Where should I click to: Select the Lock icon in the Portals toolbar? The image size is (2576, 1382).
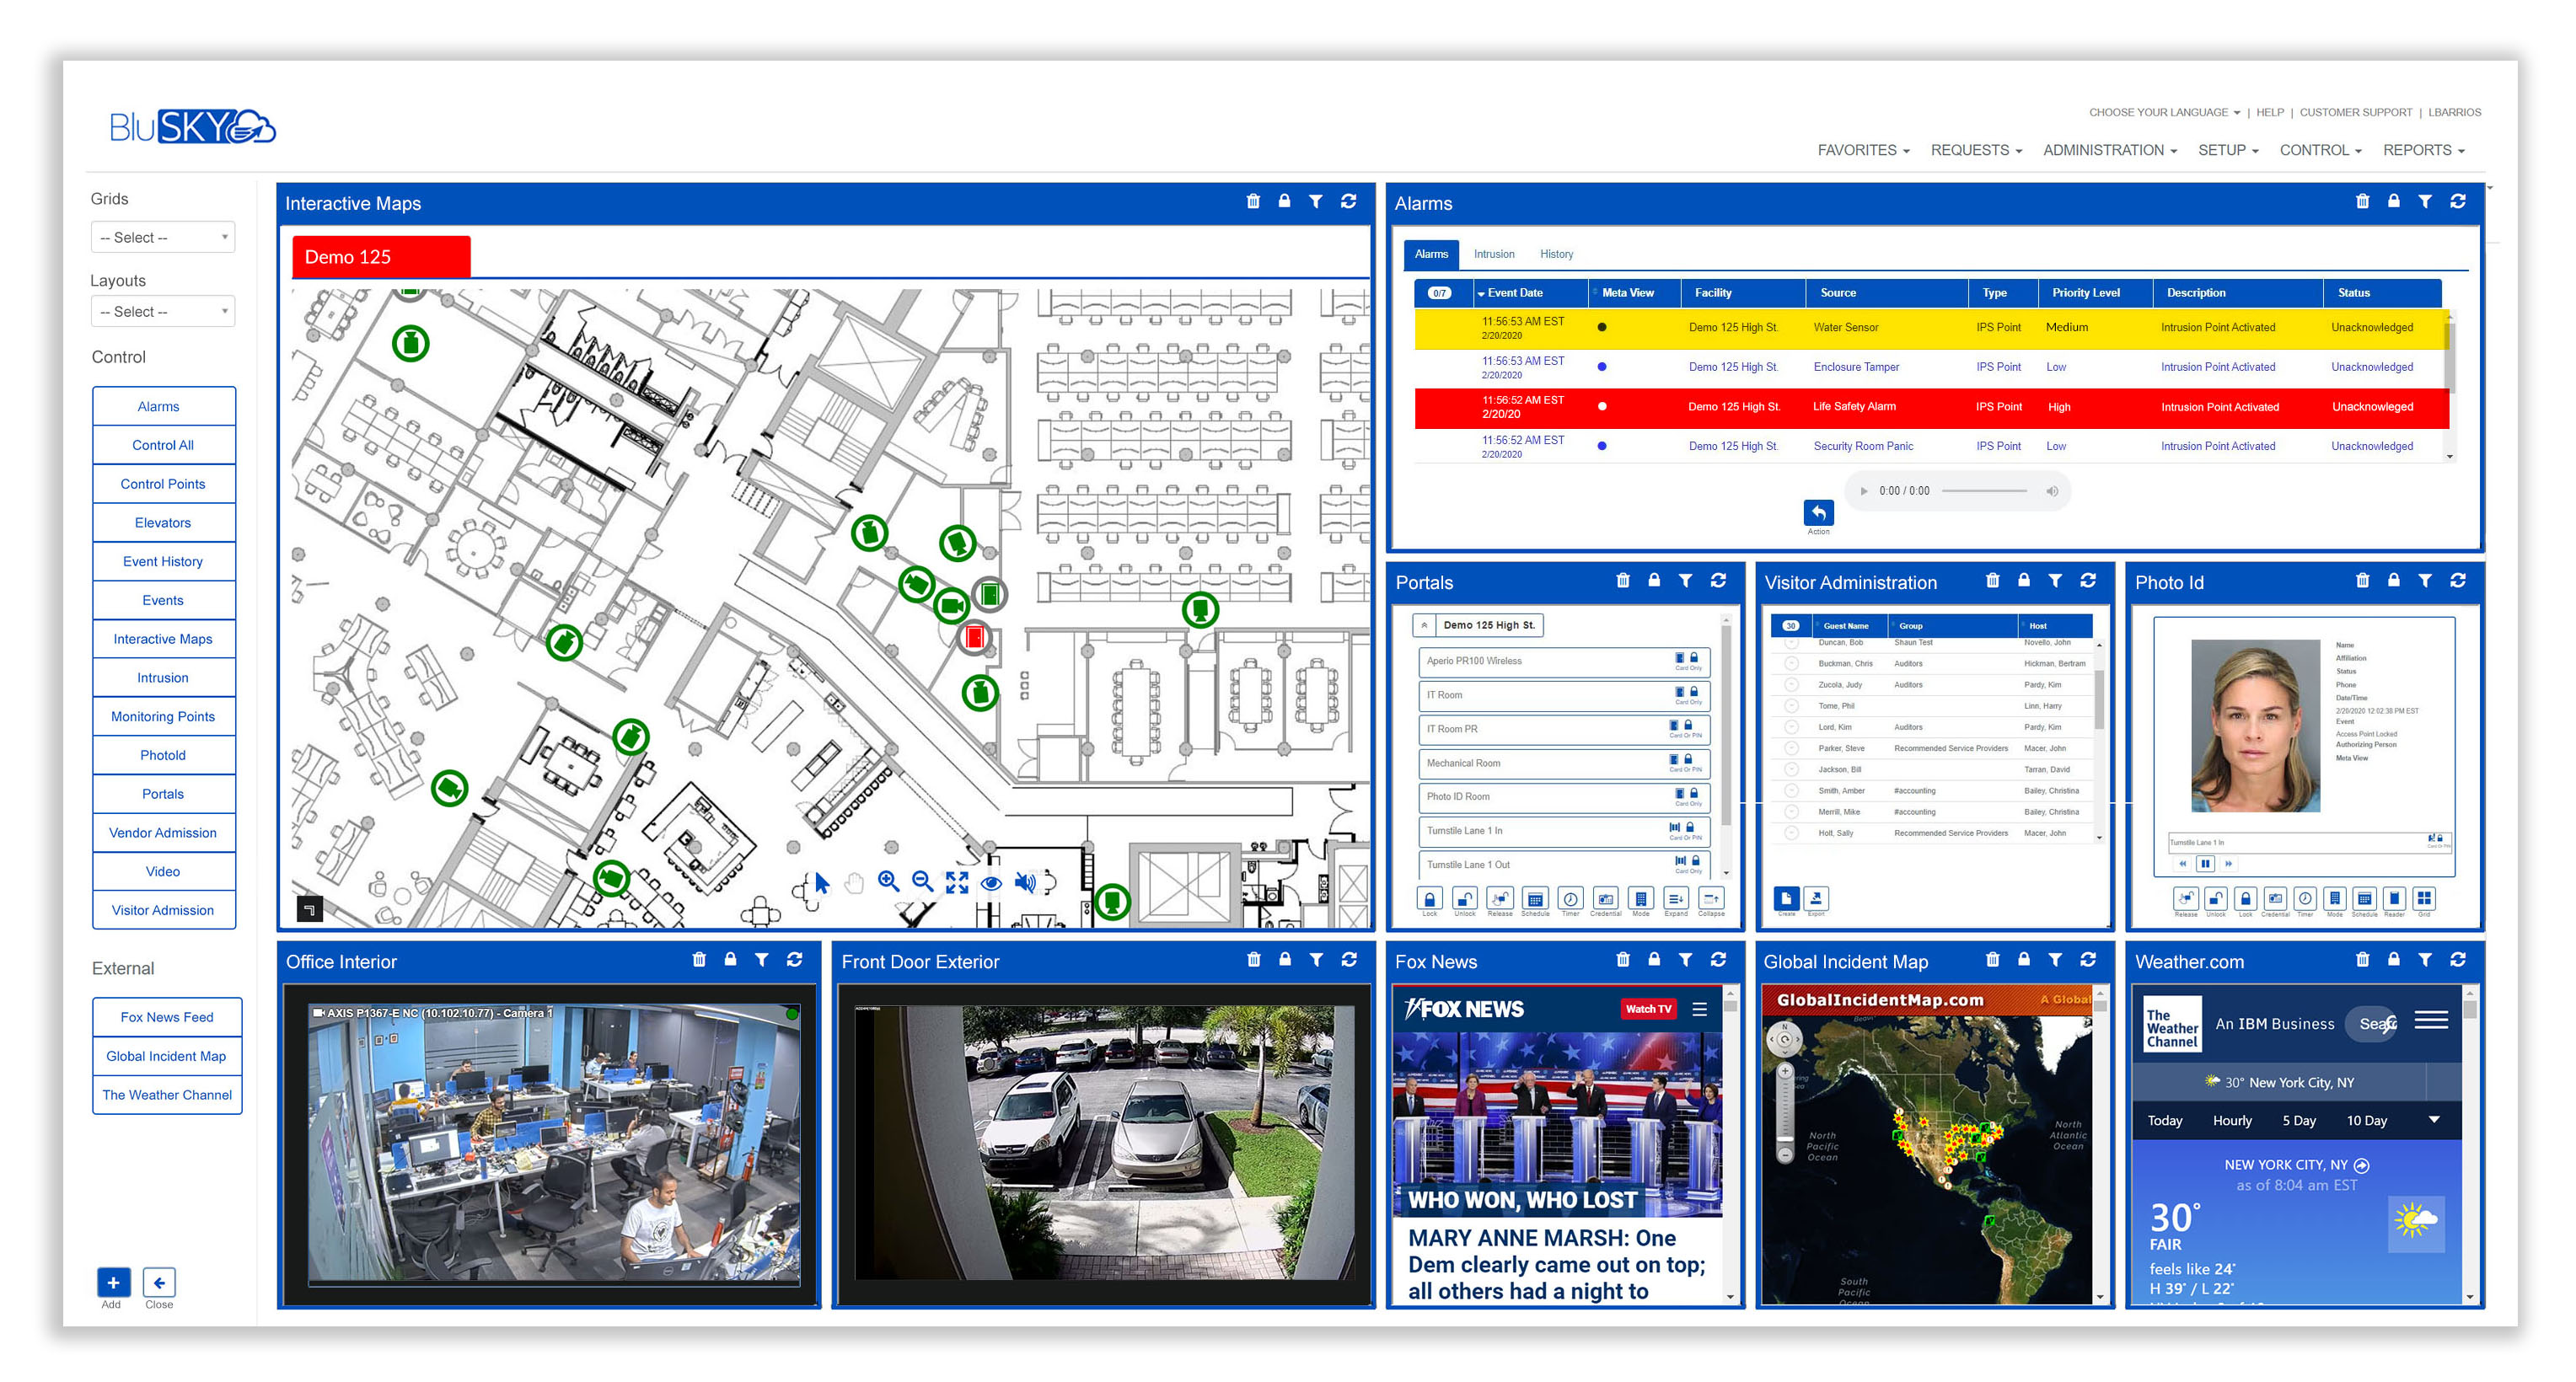pos(1430,898)
